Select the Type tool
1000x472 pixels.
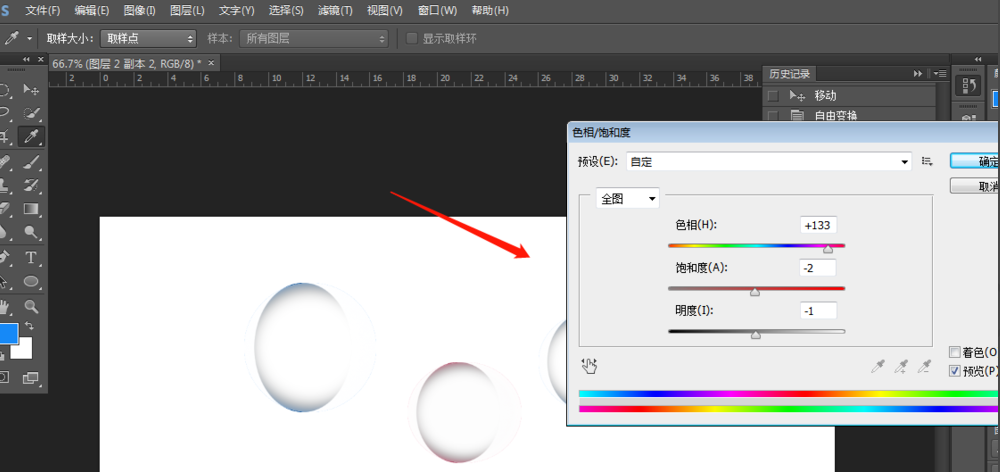coord(31,258)
